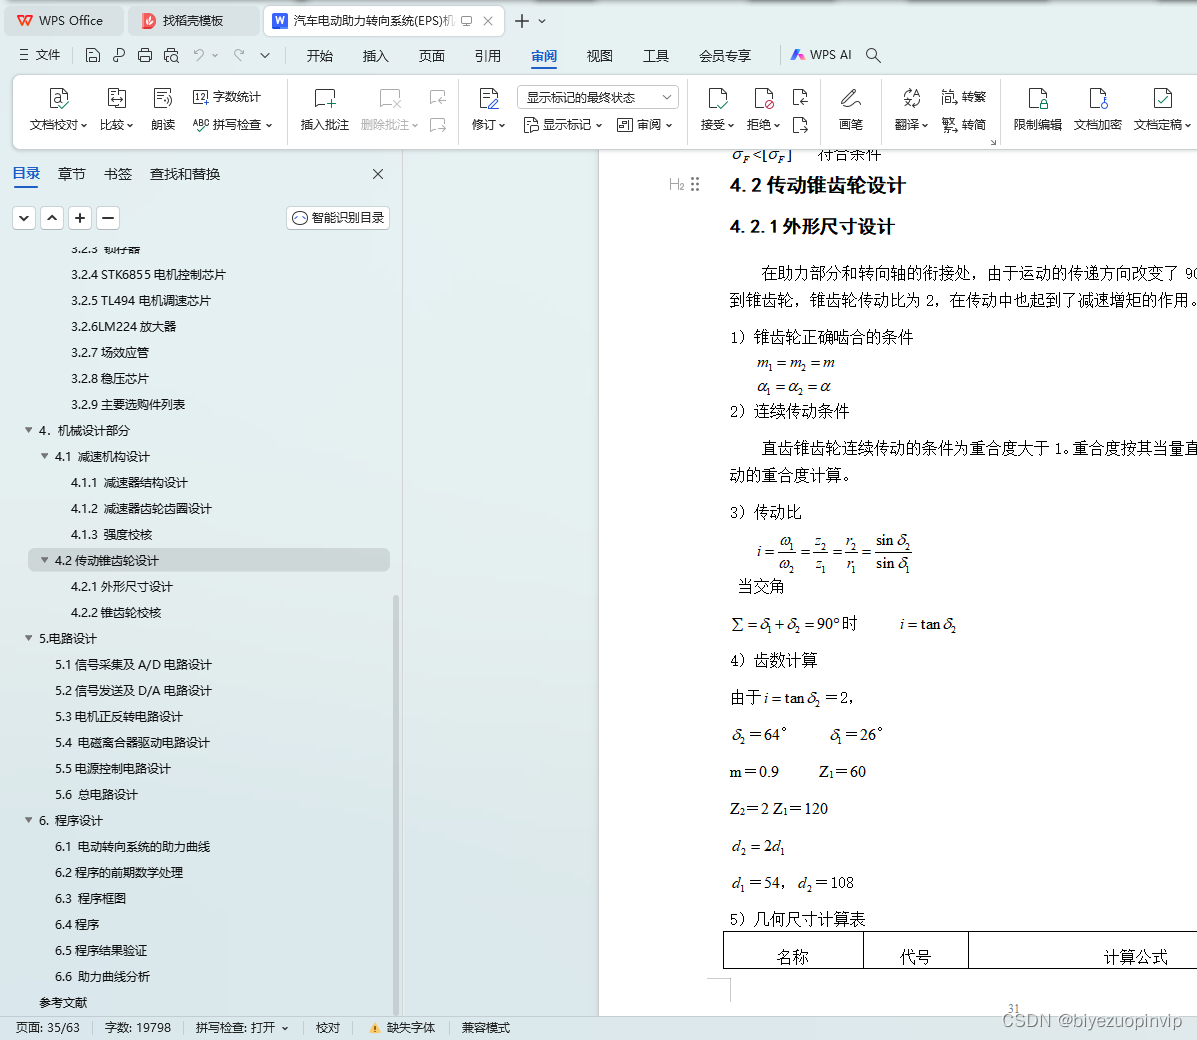Collapse the 5.电路设计 section
This screenshot has width=1197, height=1040.
tap(28, 638)
